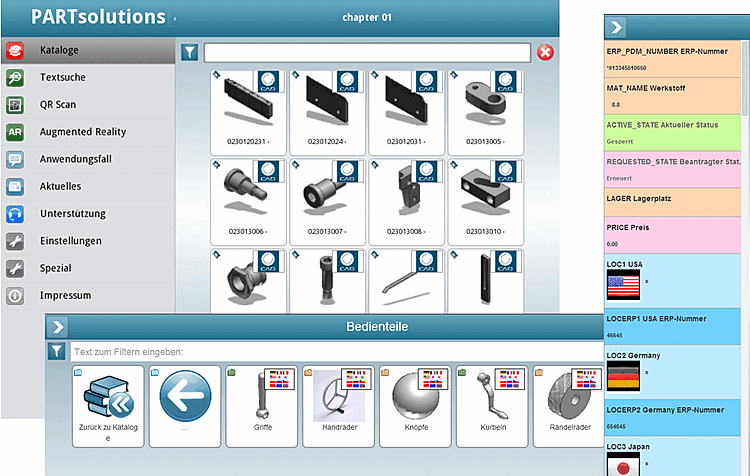Click the QR code icon
The image size is (750, 476).
15,105
